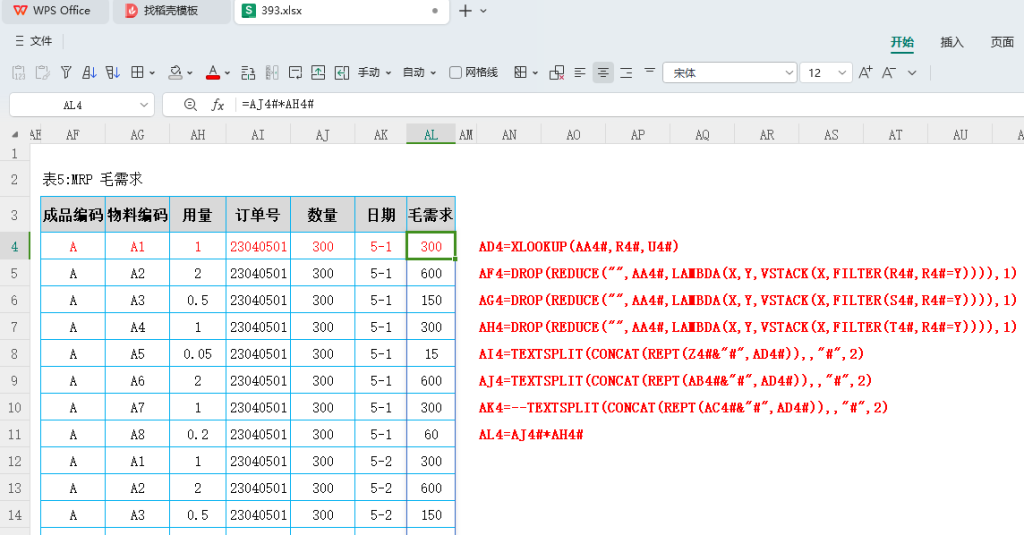The width and height of the screenshot is (1024, 535).
Task: Click the top align icon
Action: point(650,71)
